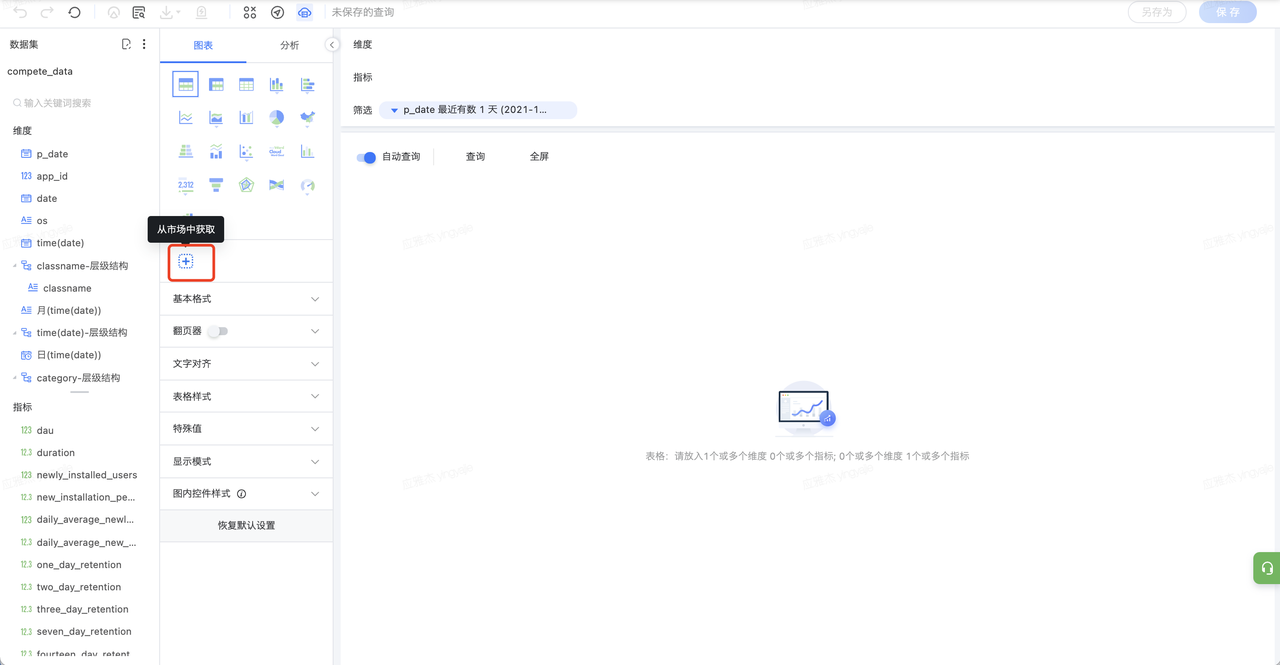This screenshot has height=665, width=1280.
Task: Select the scatter plot chart icon
Action: [246, 152]
